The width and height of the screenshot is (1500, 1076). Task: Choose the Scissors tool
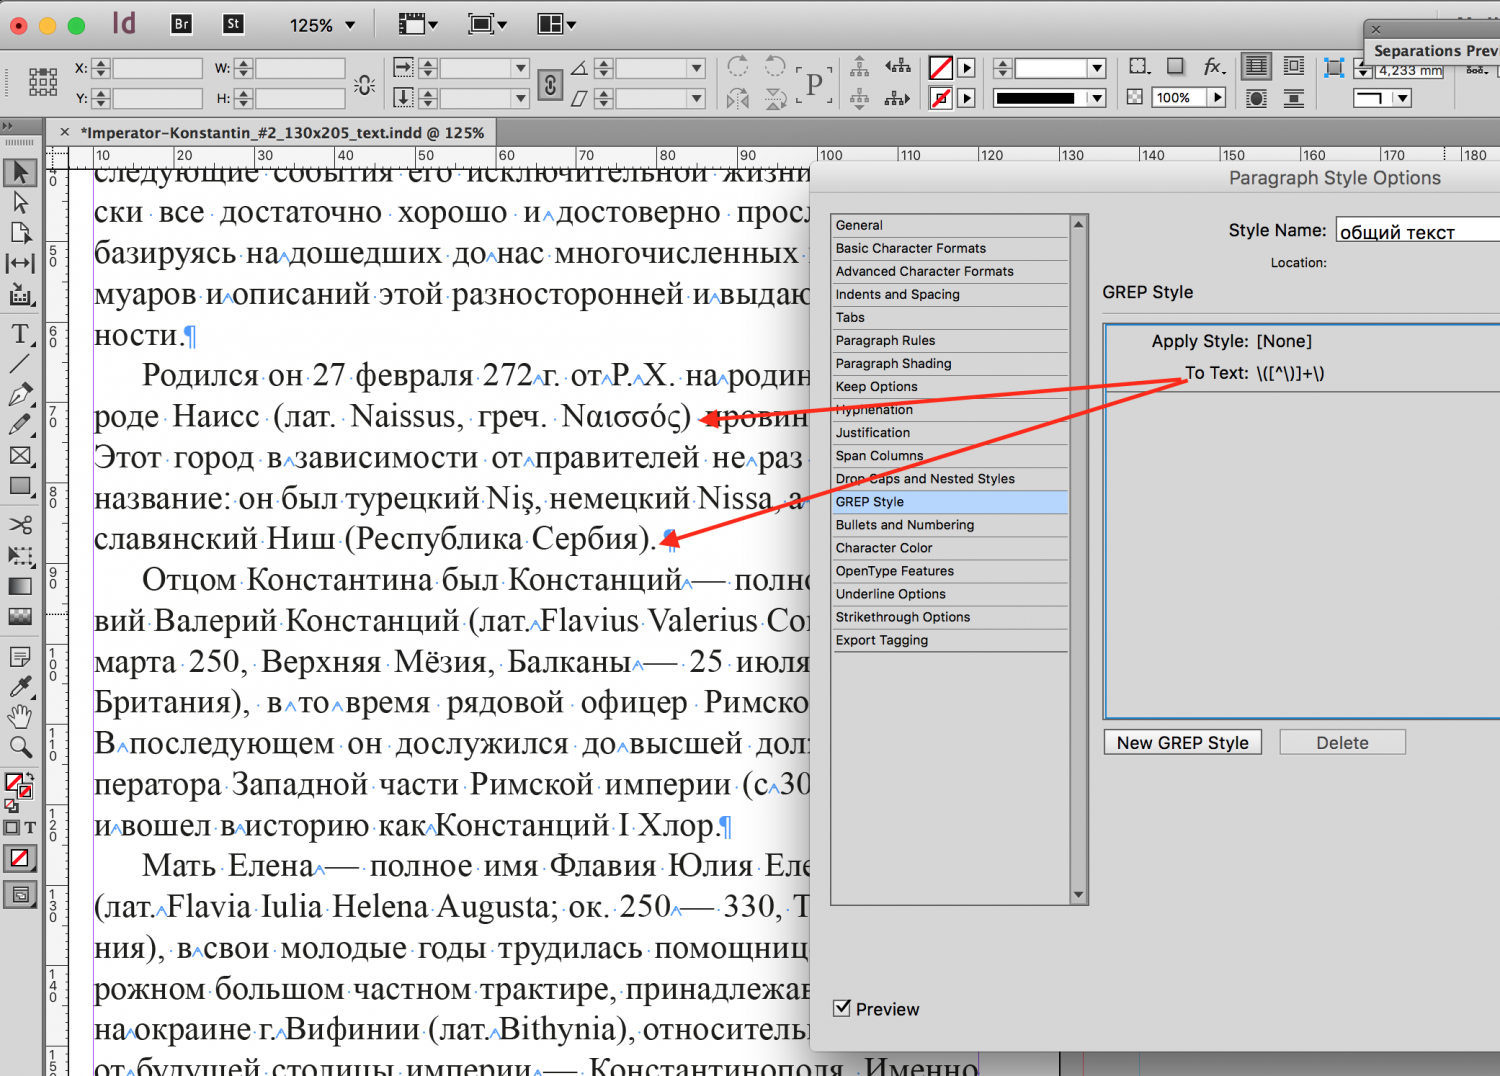[20, 525]
